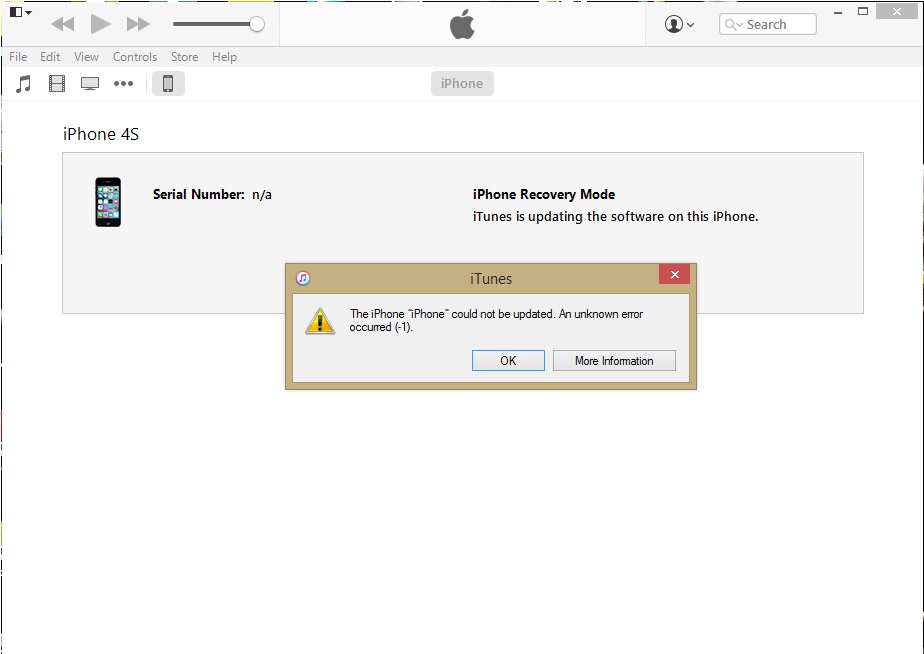The width and height of the screenshot is (924, 654).
Task: Click the iPhone tab button
Action: coord(462,84)
